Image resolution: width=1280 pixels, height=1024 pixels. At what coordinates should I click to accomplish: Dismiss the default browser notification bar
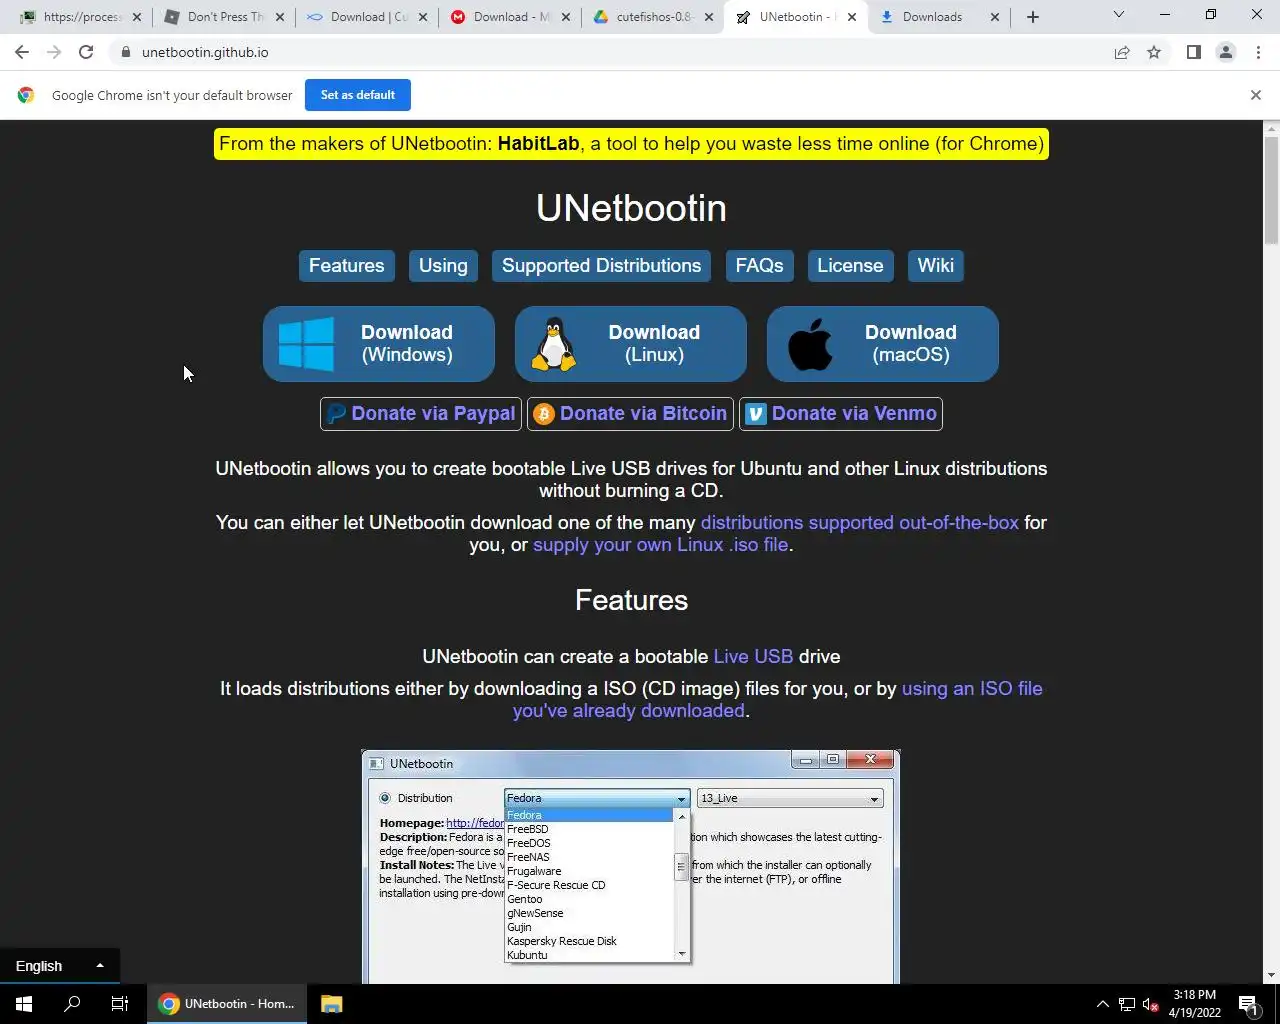1256,95
